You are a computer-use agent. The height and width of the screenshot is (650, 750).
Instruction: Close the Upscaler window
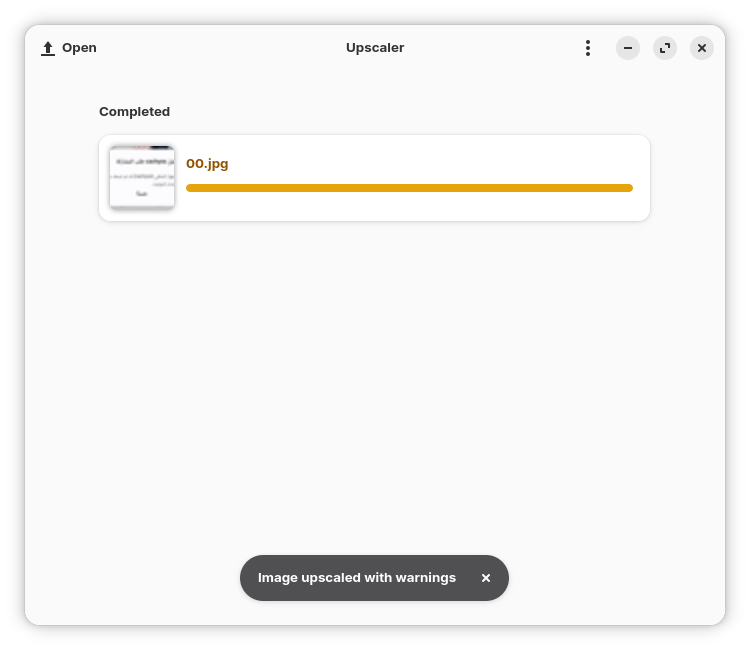702,48
